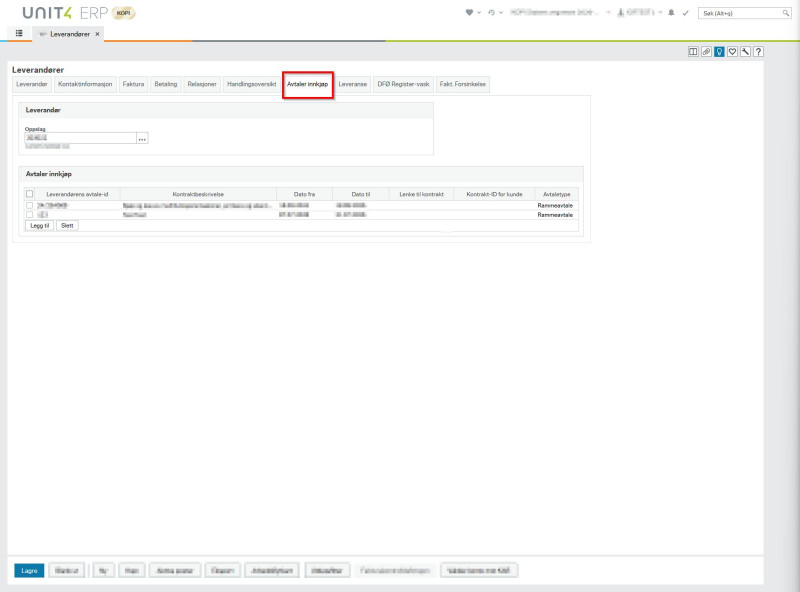Open the Oppslag lookup ellipsis button
Viewport: 800px width, 592px height.
pos(142,138)
